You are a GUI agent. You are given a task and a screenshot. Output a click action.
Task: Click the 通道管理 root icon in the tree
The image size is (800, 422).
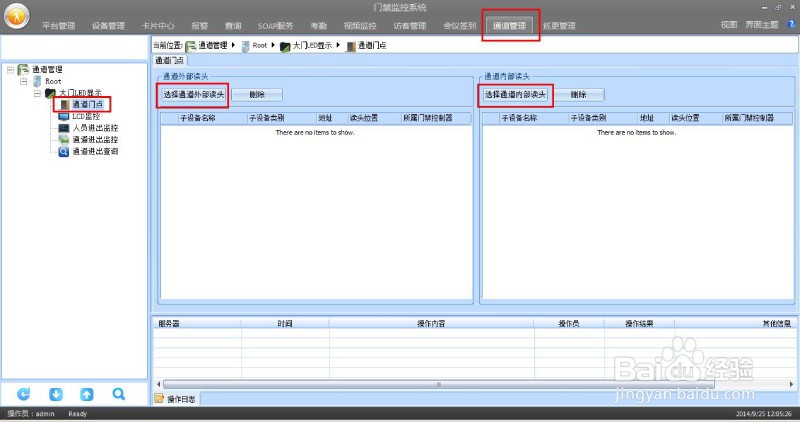pos(23,69)
